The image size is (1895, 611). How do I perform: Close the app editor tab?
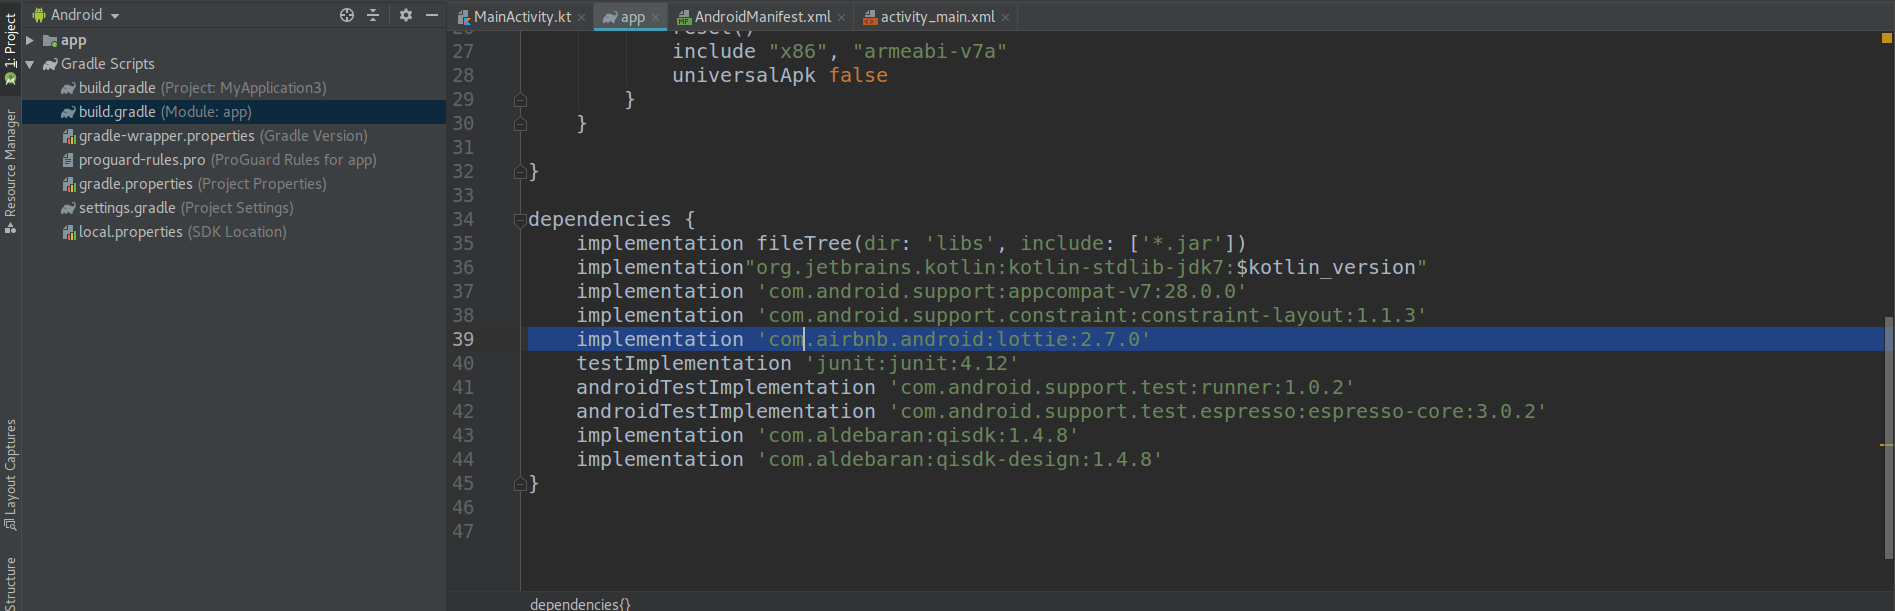[x=656, y=17]
